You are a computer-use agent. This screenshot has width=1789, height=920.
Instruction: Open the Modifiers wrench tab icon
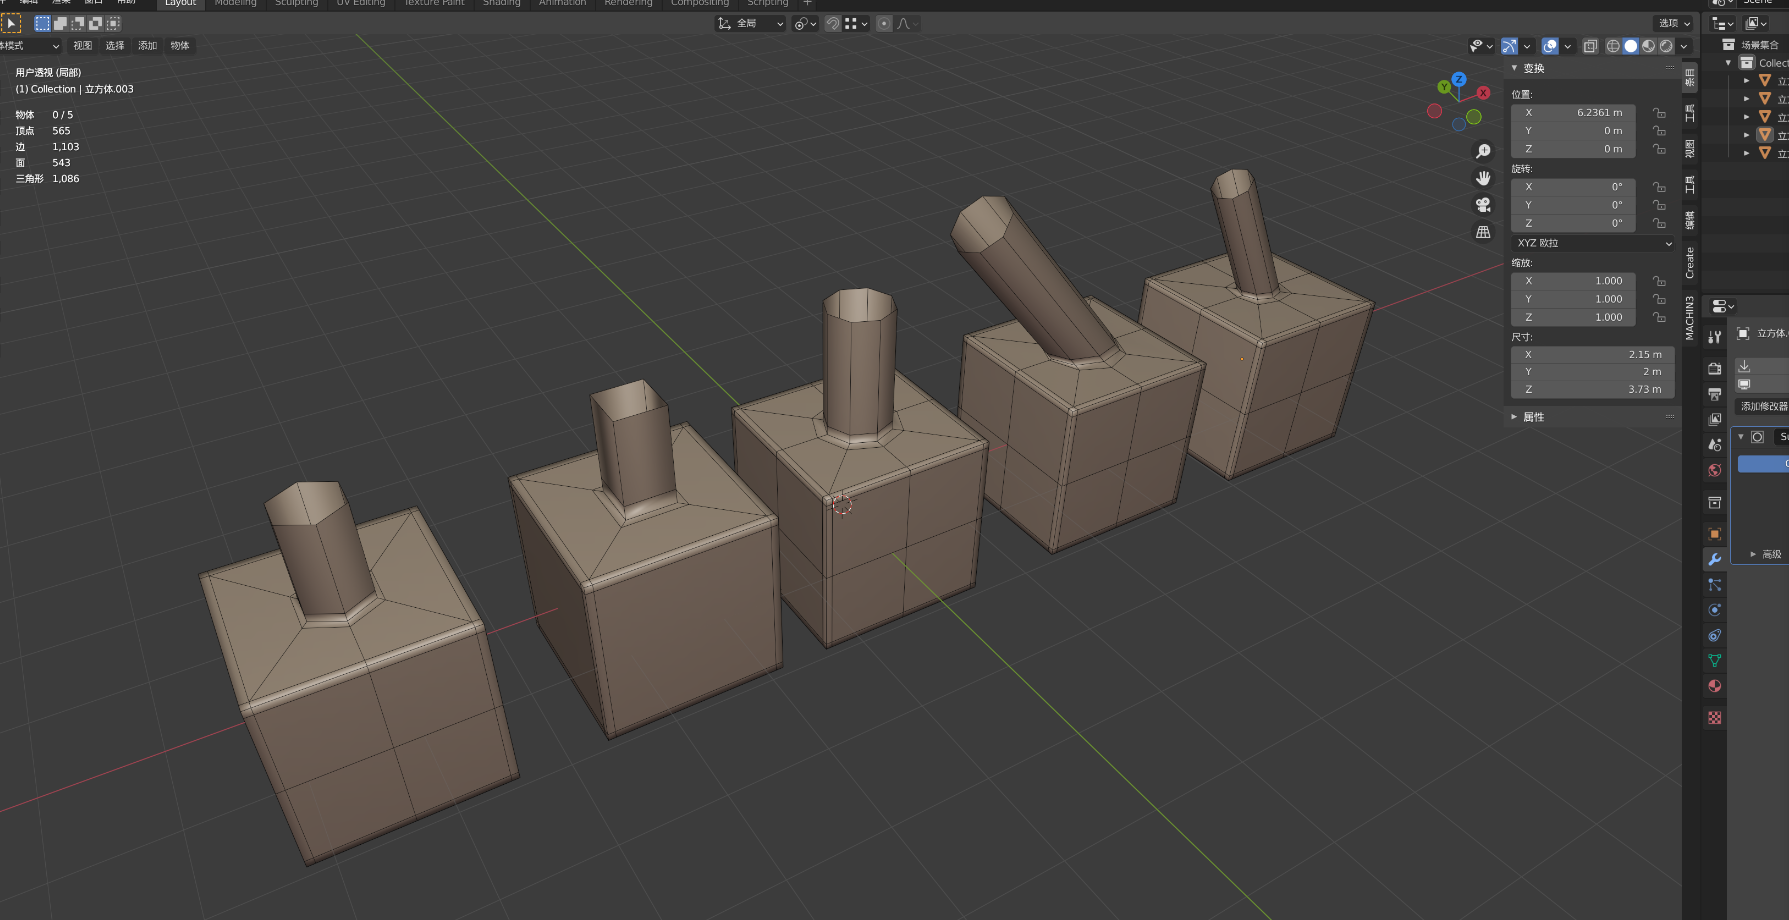coord(1715,559)
